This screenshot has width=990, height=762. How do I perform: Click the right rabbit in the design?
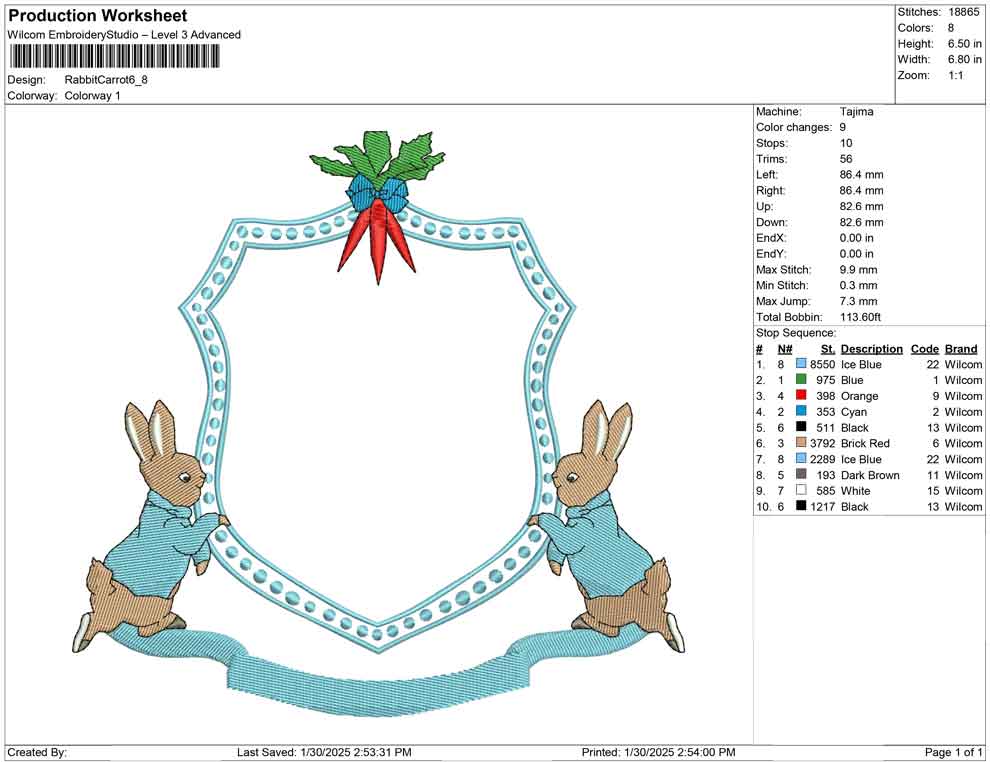tap(606, 527)
